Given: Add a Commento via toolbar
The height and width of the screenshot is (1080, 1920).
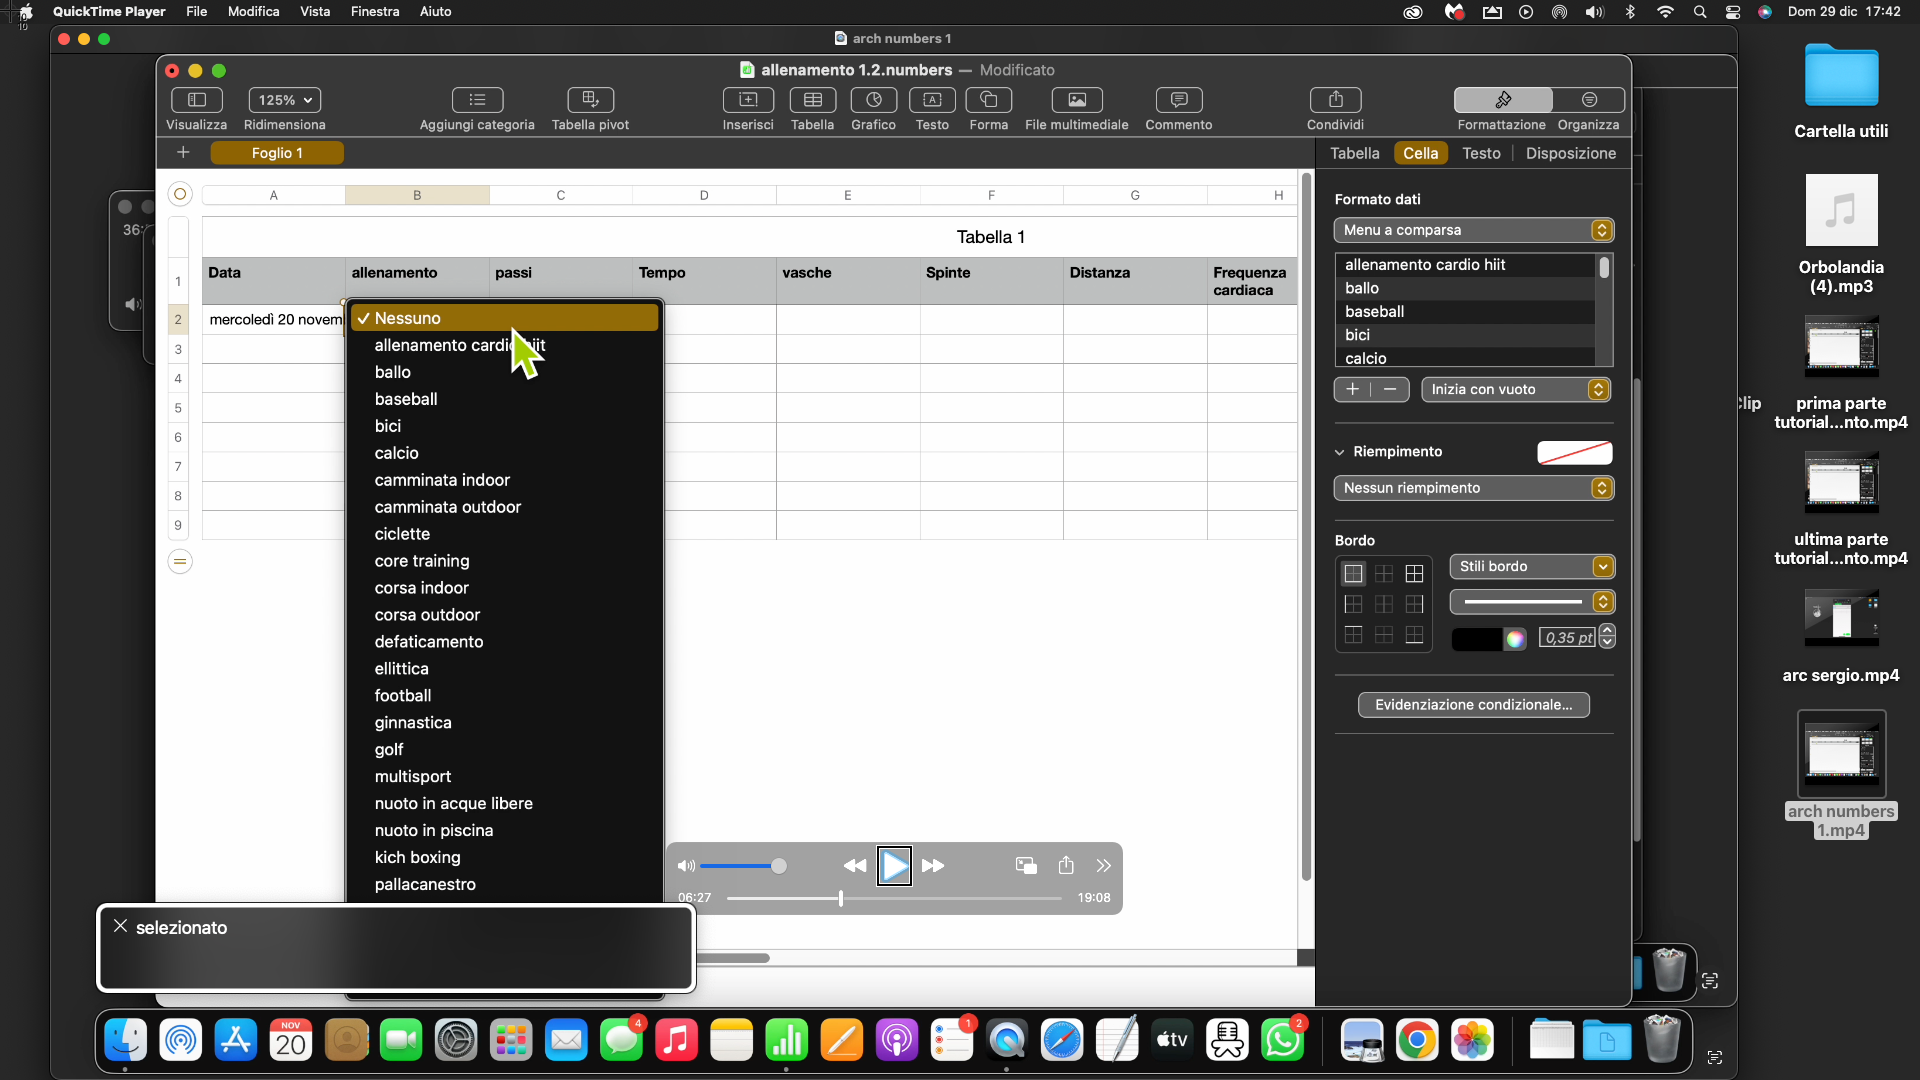Looking at the screenshot, I should point(1179,100).
